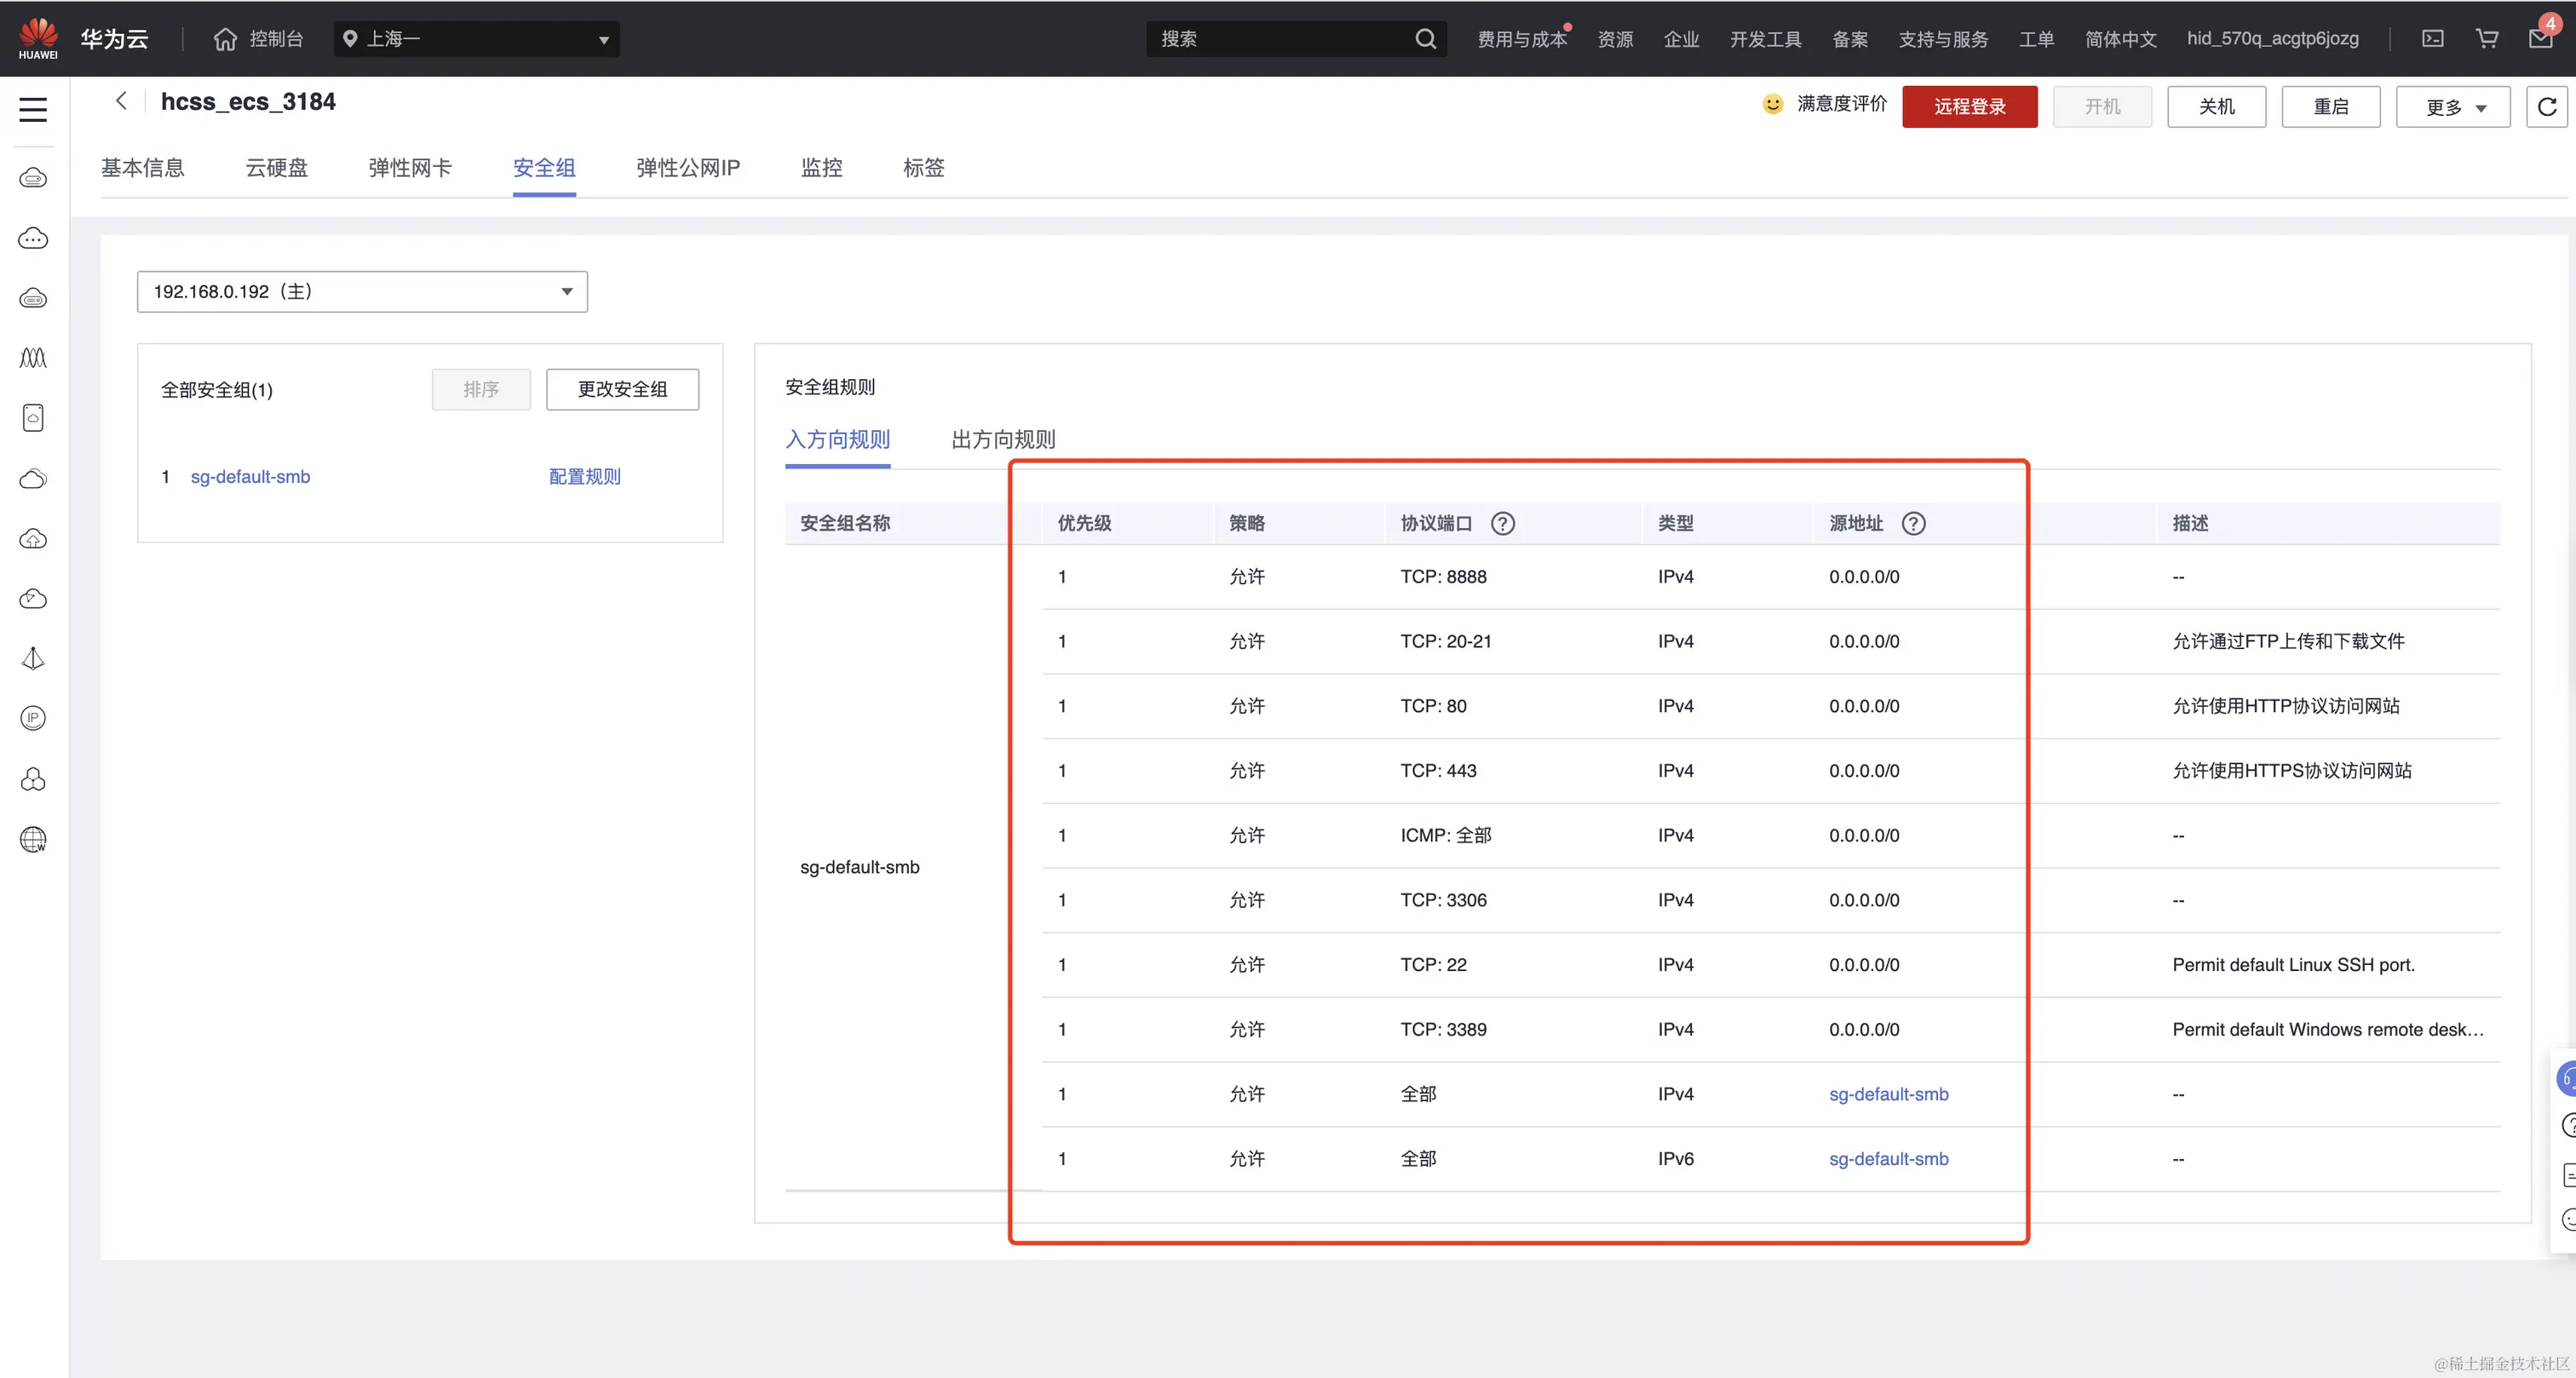The height and width of the screenshot is (1378, 2576).
Task: Click the search magnifier icon
Action: pos(1425,39)
